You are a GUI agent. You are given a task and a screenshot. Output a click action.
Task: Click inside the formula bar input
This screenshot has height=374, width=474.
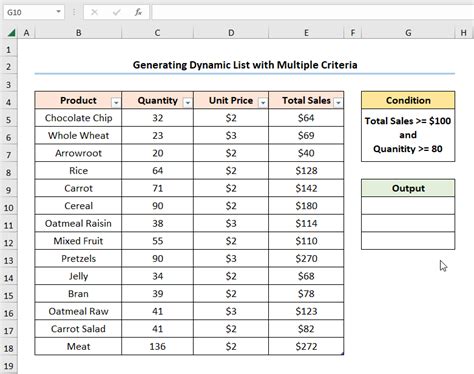[313, 12]
